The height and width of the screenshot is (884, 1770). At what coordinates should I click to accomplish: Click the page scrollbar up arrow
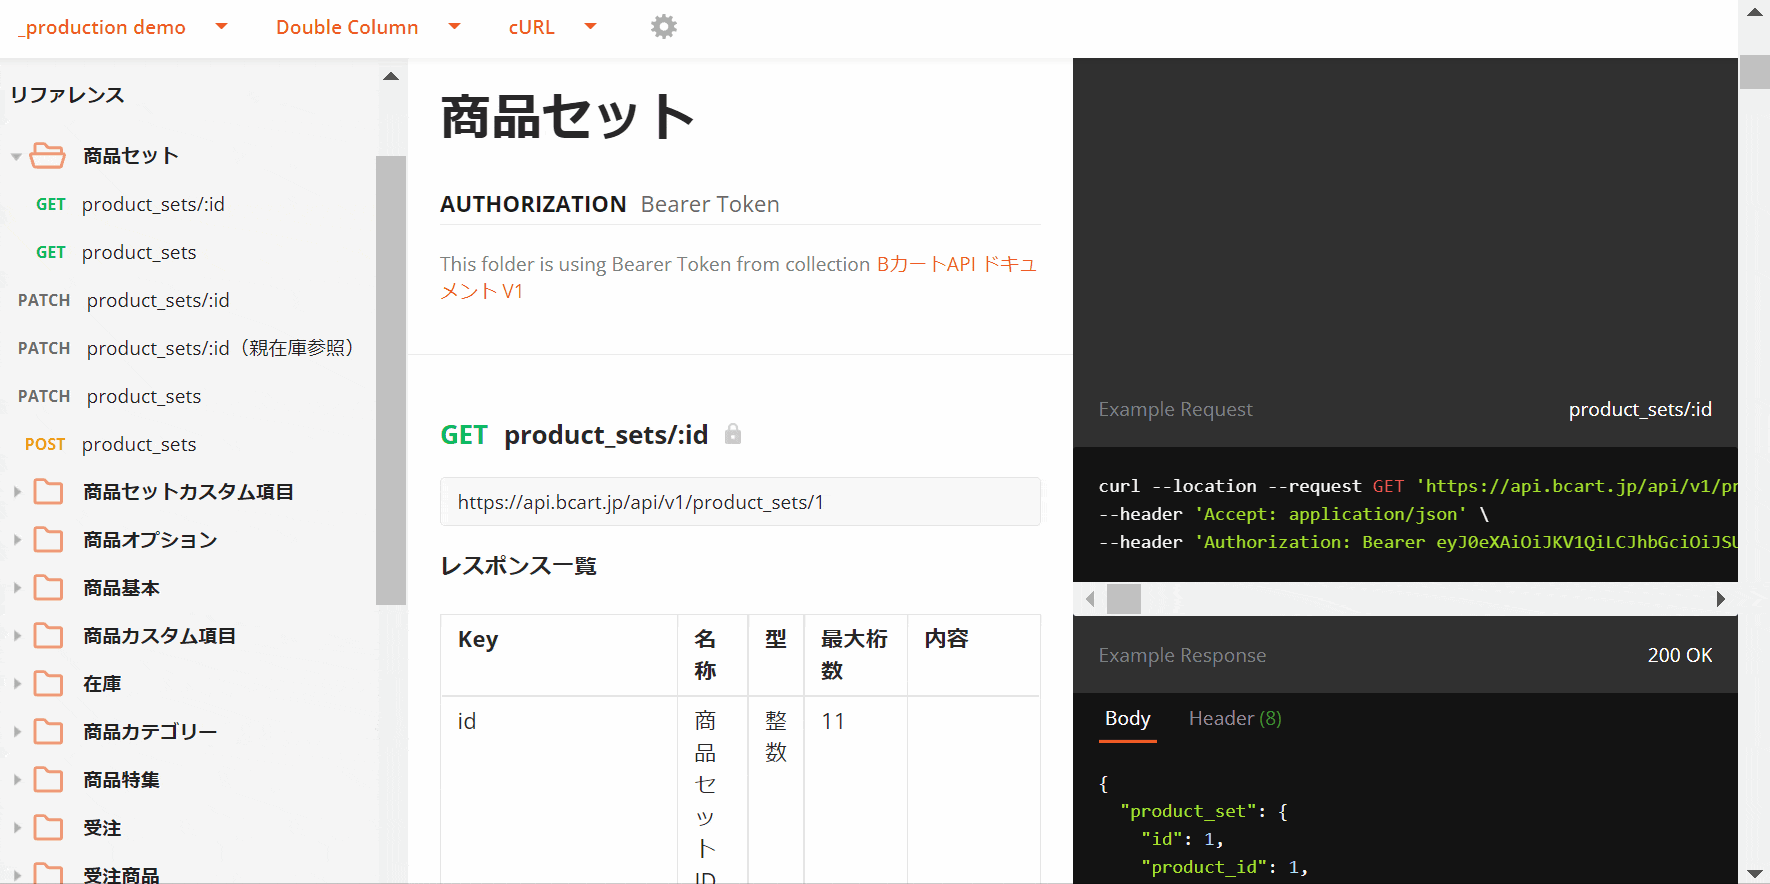coord(1754,12)
